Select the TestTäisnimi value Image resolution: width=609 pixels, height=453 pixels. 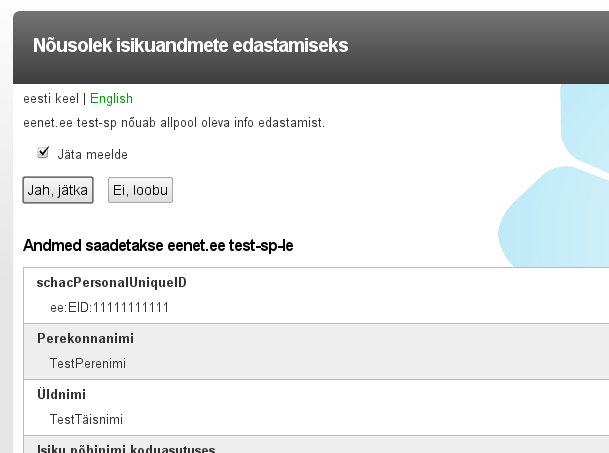tap(88, 419)
